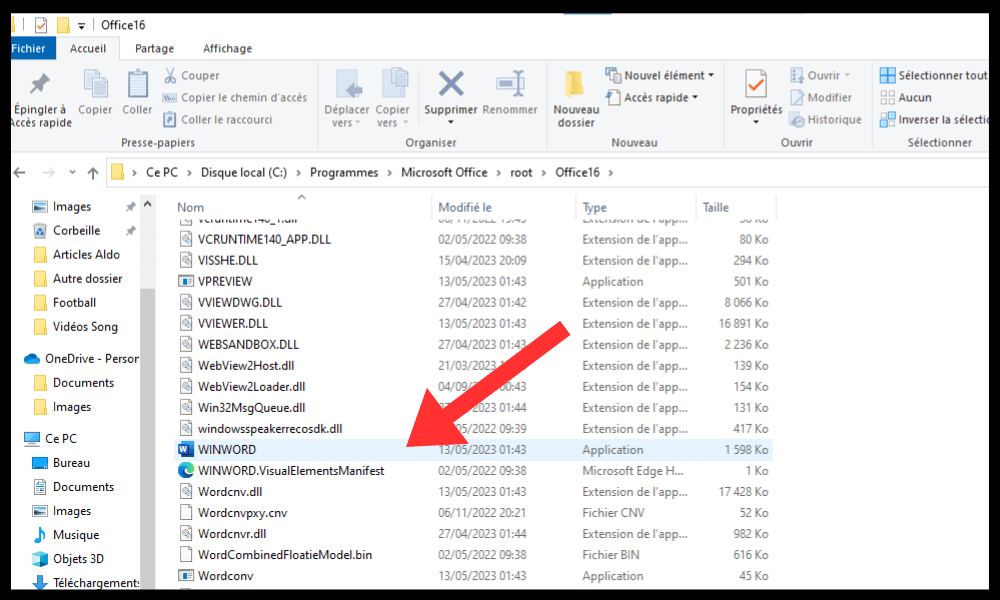
Task: Select the VPREVIEW application icon
Action: (x=186, y=281)
